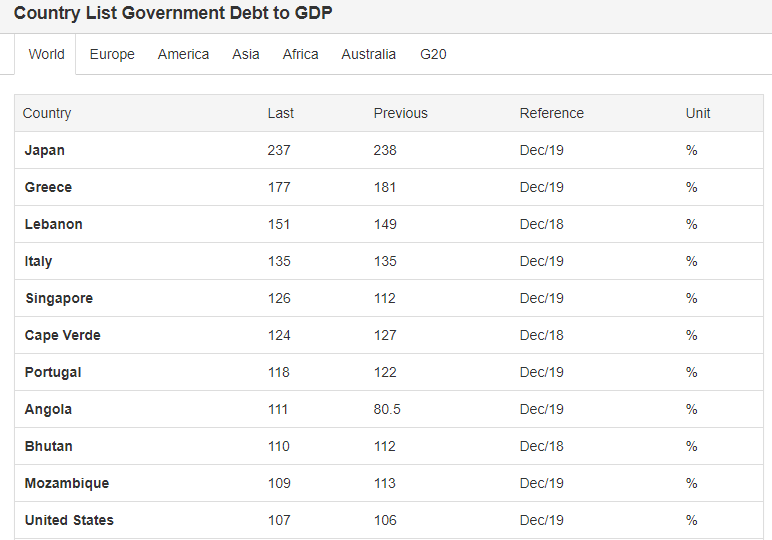This screenshot has width=772, height=540.
Task: Open the Greece country link
Action: point(48,187)
